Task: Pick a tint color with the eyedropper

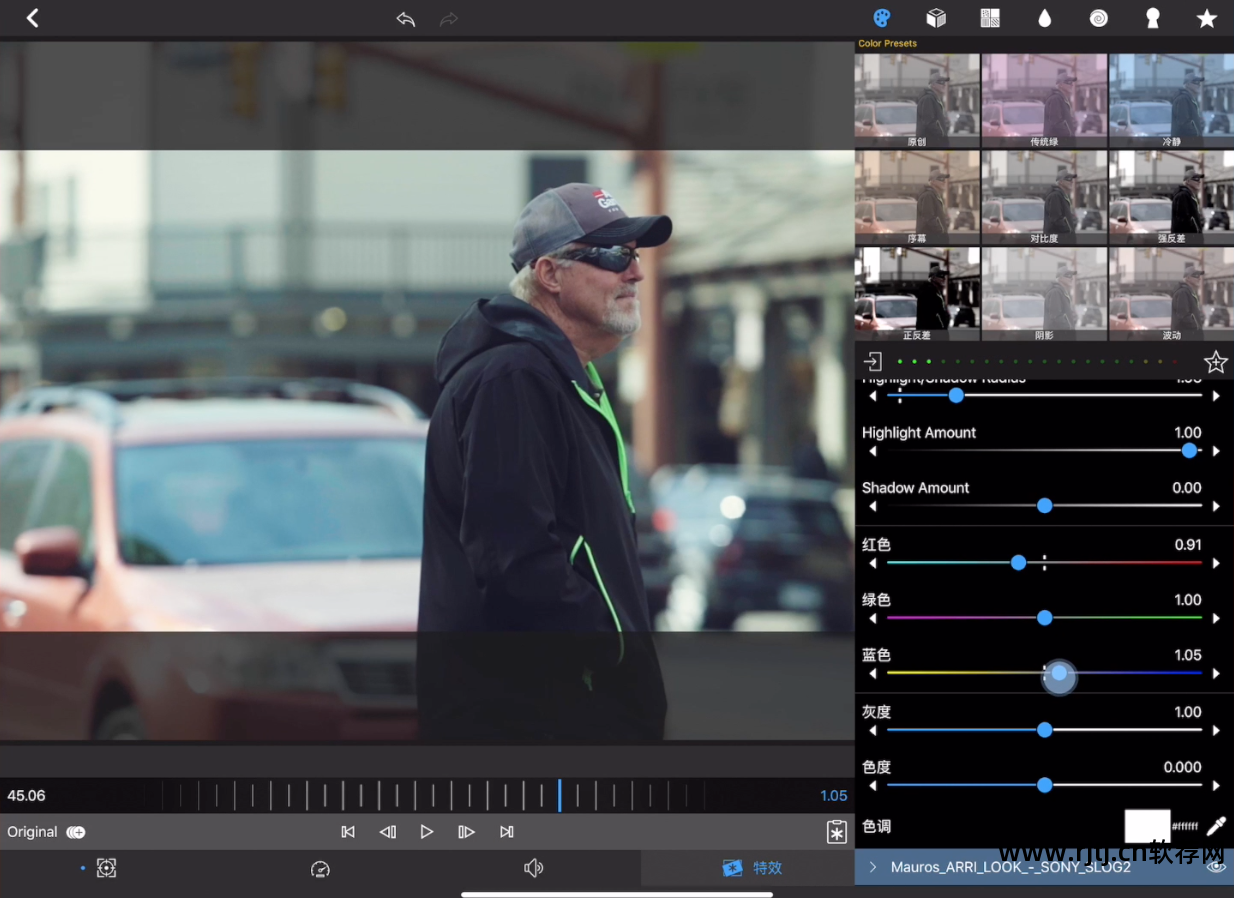Action: (x=1216, y=826)
